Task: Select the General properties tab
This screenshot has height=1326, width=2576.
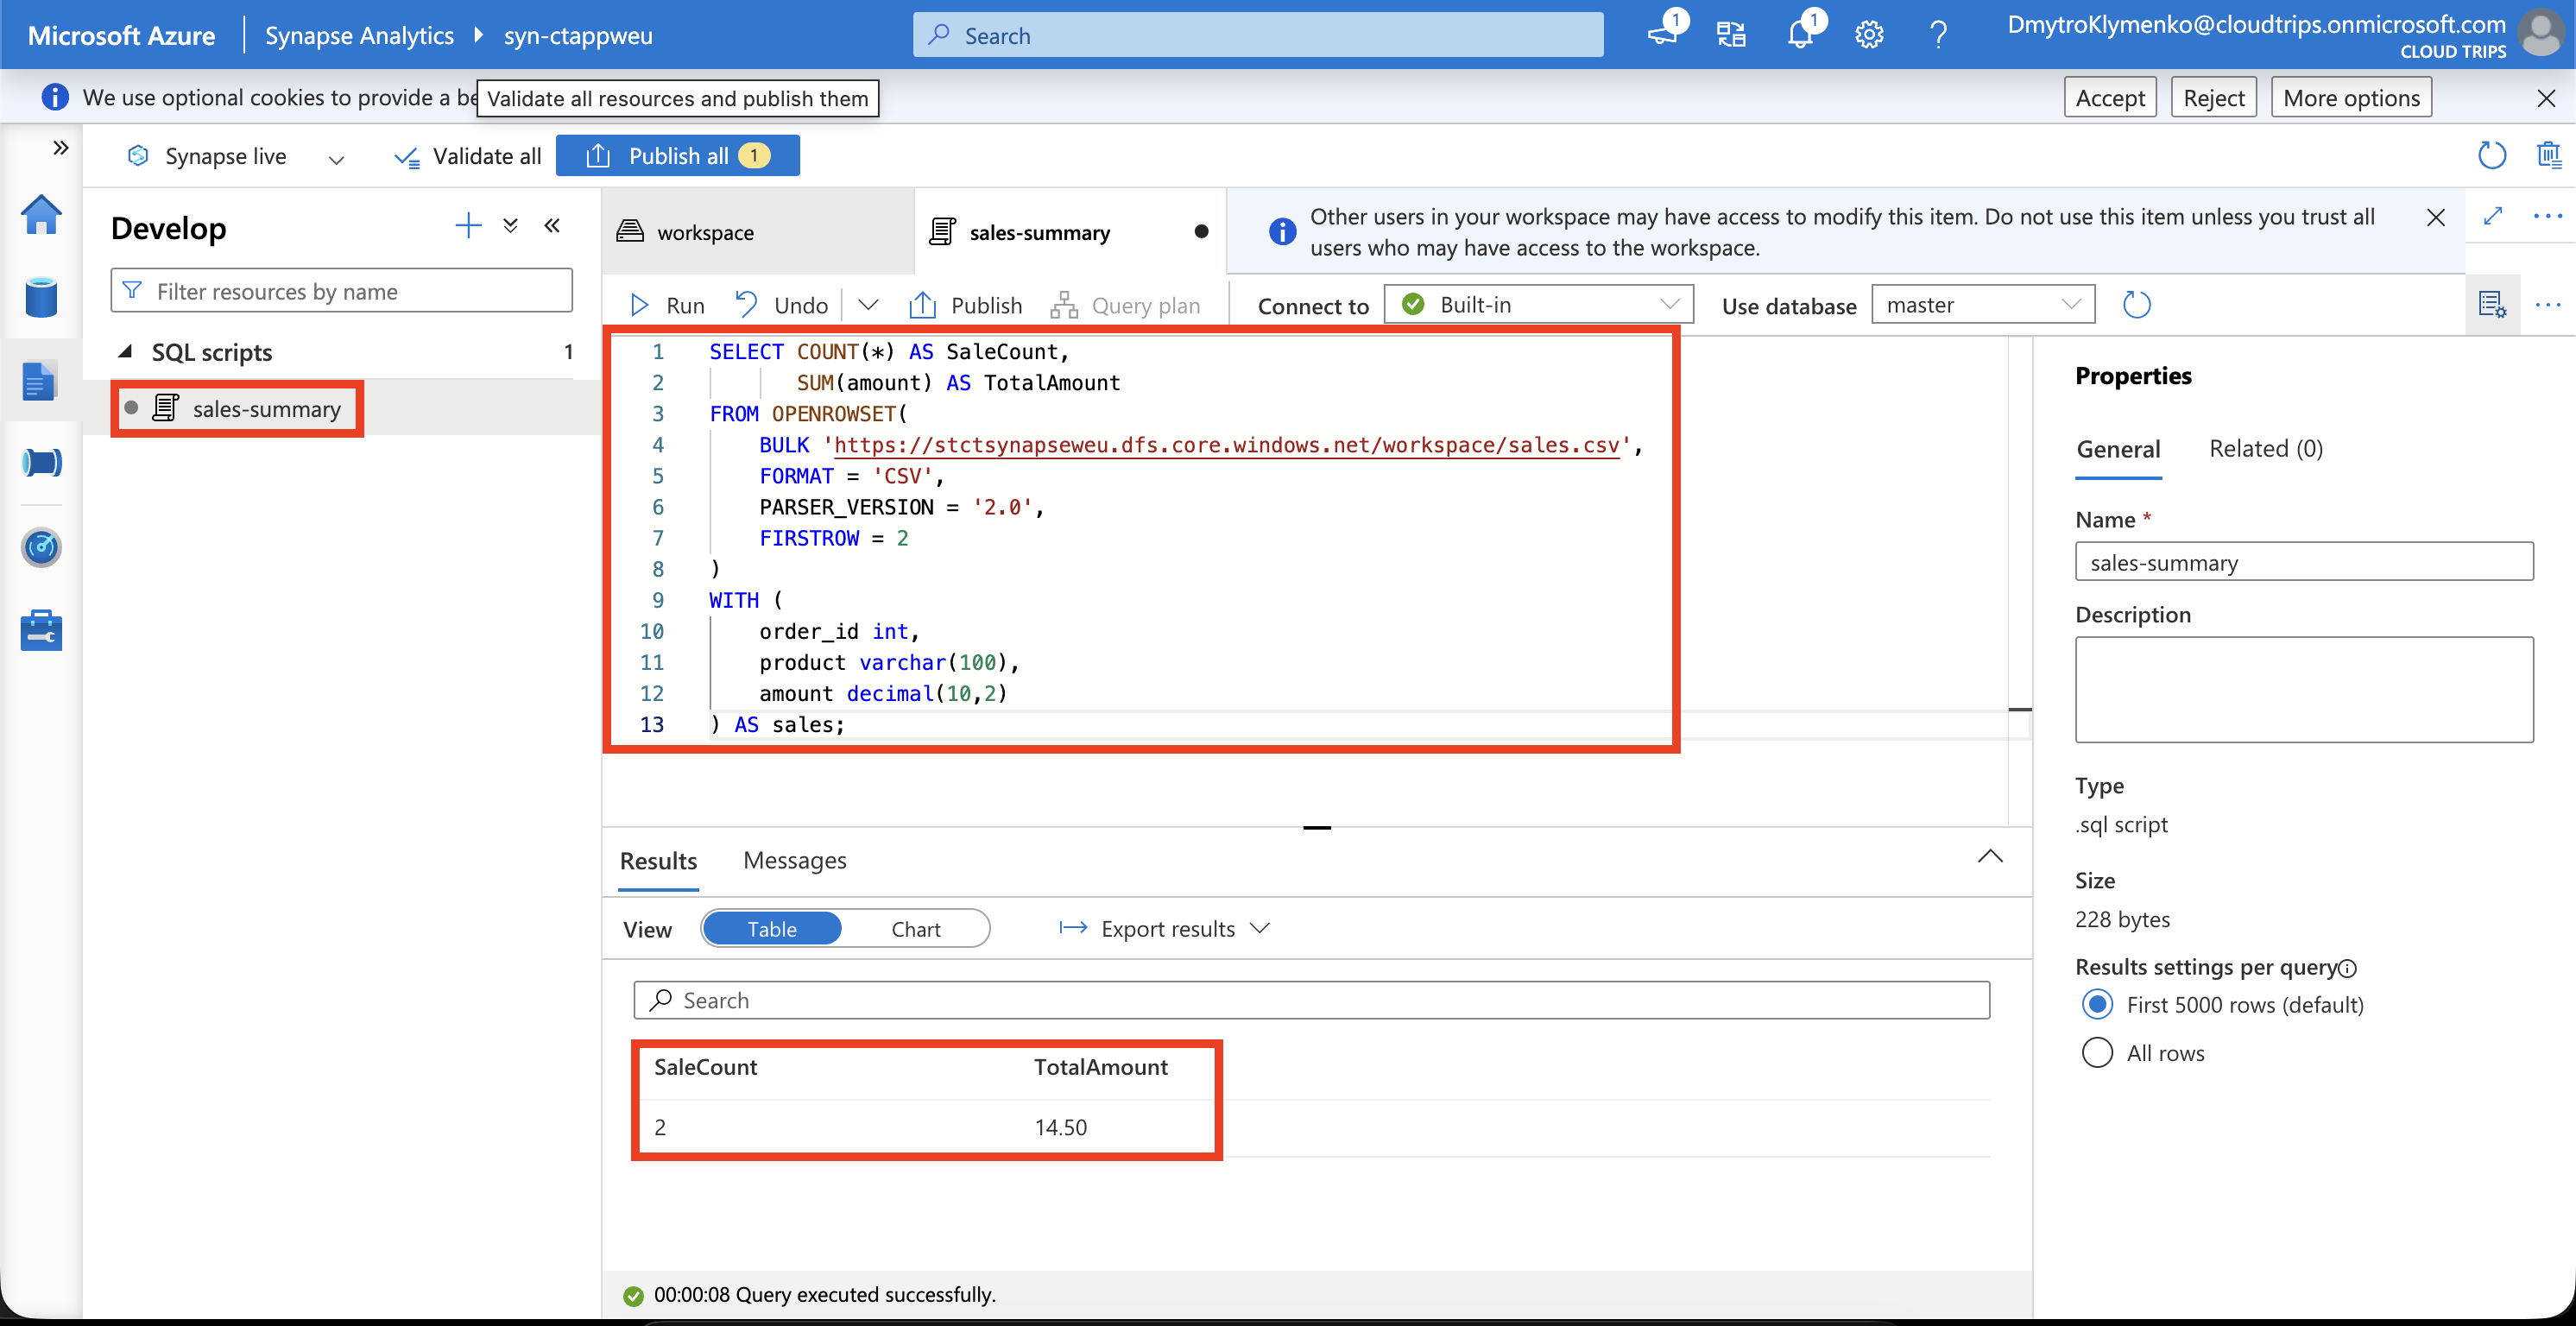Action: (x=2118, y=449)
